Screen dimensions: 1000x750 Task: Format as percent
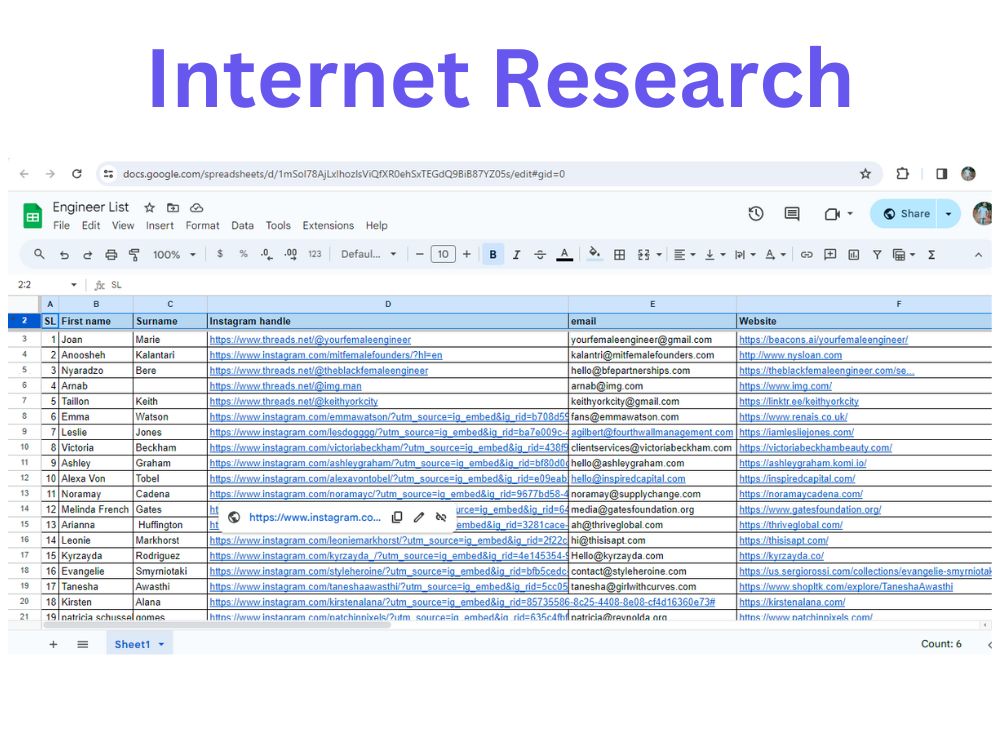(x=243, y=254)
